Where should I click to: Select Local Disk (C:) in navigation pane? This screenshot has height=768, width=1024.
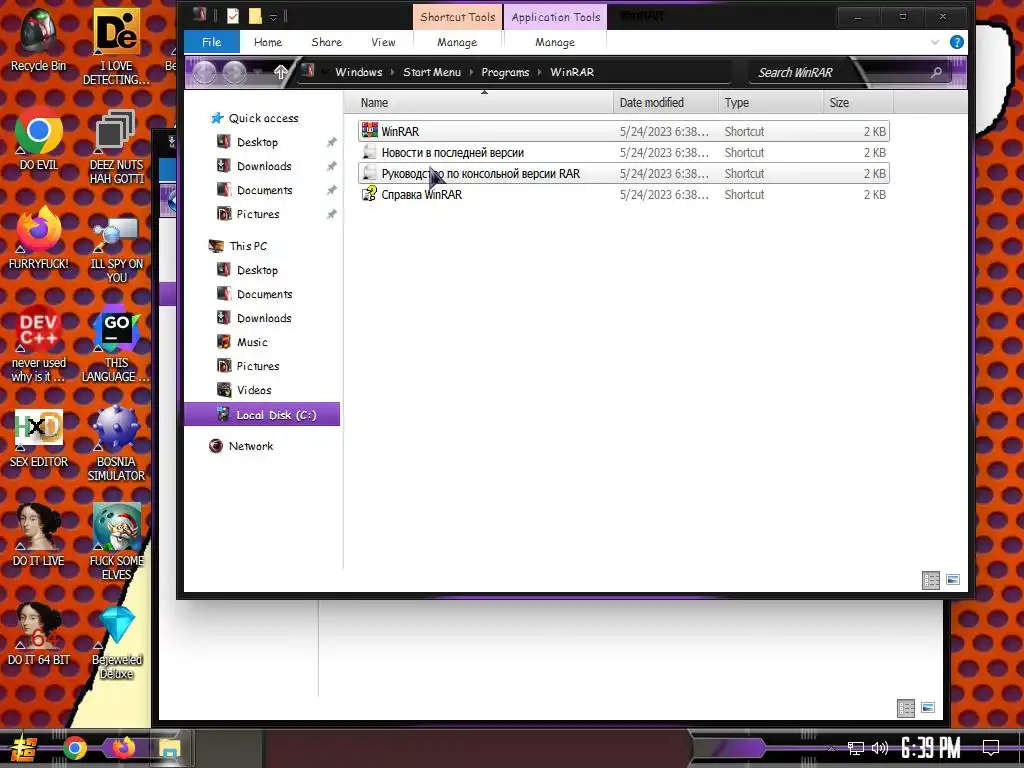(262, 415)
